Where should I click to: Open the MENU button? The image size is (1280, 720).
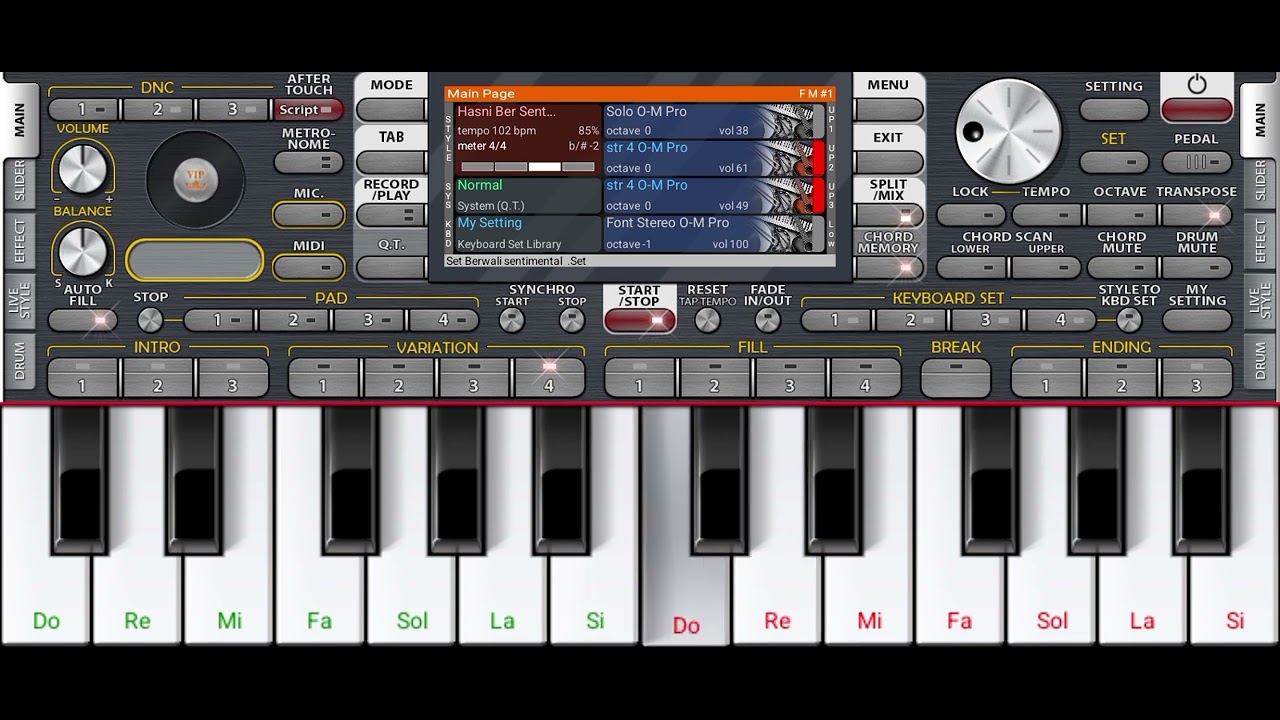click(x=888, y=109)
